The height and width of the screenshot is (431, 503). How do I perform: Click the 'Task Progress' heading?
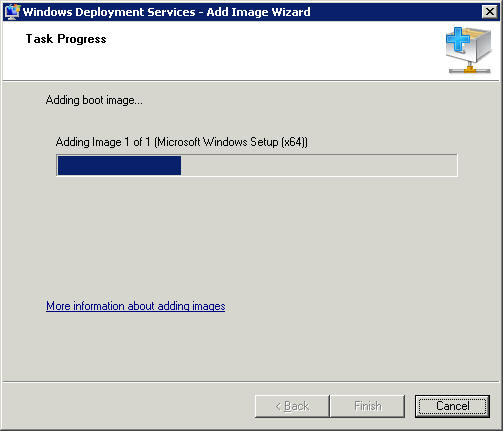coord(66,39)
